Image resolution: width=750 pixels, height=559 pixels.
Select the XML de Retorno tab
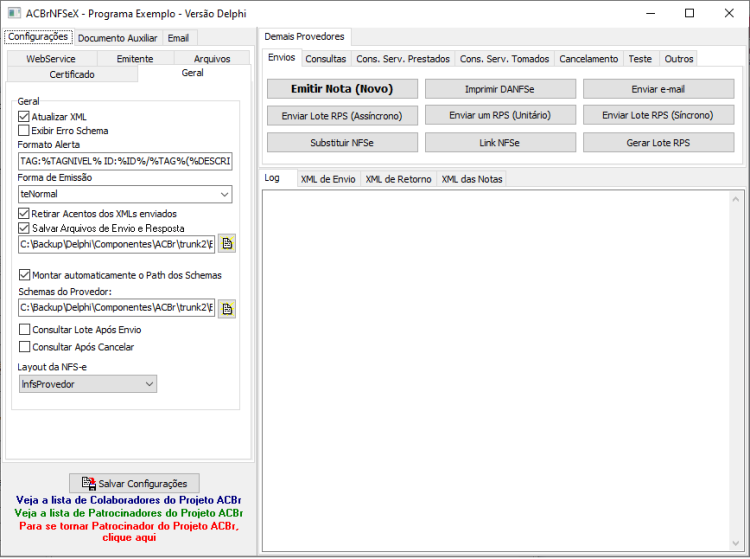click(x=398, y=179)
